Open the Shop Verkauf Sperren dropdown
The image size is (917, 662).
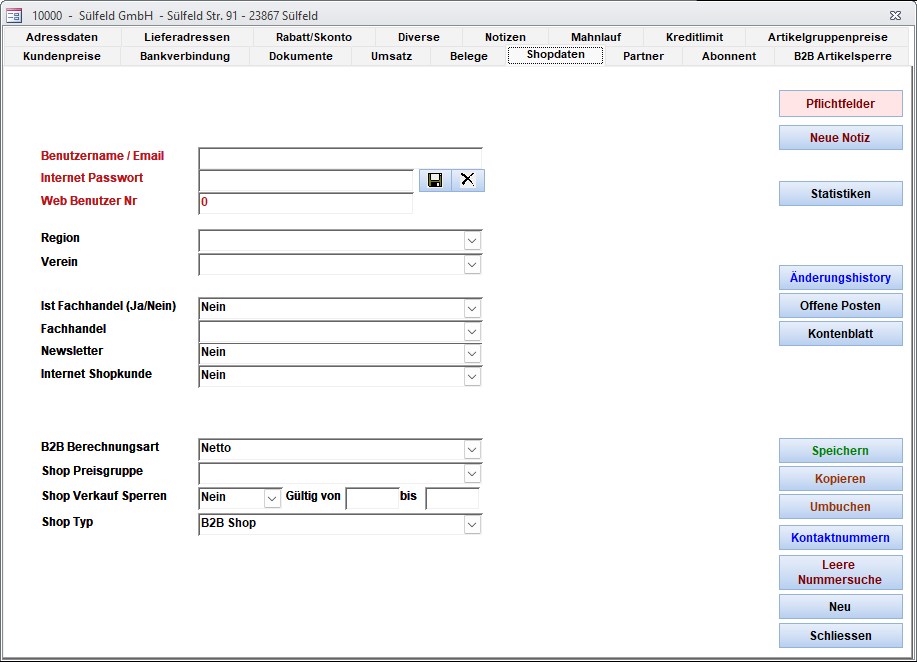pyautogui.click(x=272, y=498)
